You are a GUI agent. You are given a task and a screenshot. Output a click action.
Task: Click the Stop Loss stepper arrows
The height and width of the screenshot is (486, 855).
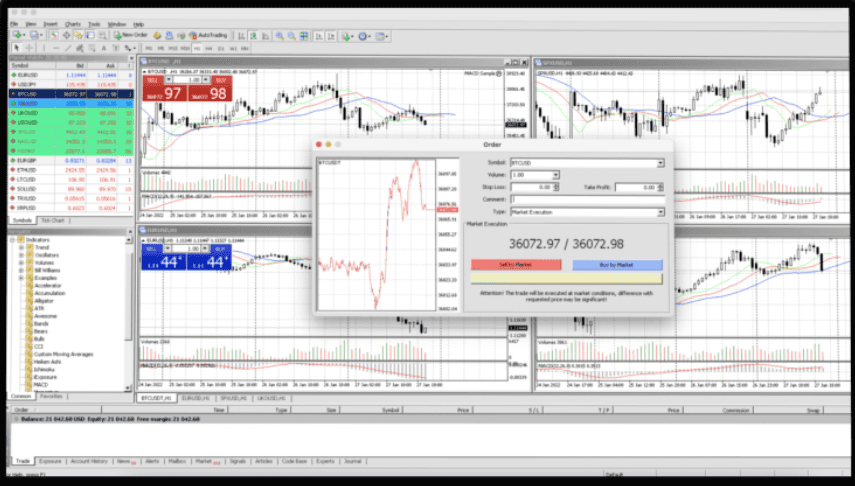tap(556, 187)
